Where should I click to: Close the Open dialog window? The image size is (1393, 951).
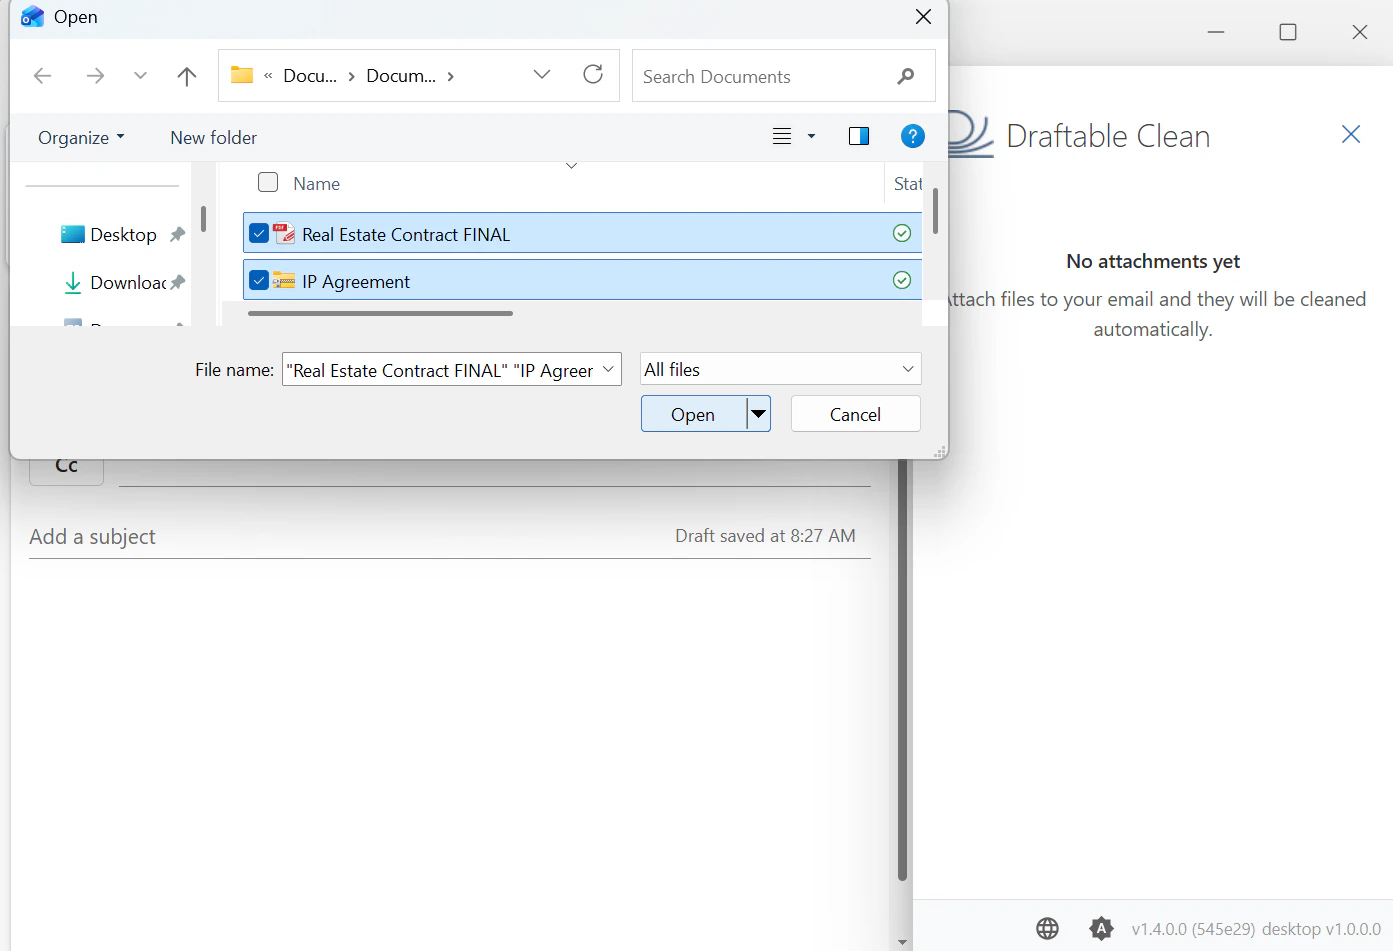[923, 17]
